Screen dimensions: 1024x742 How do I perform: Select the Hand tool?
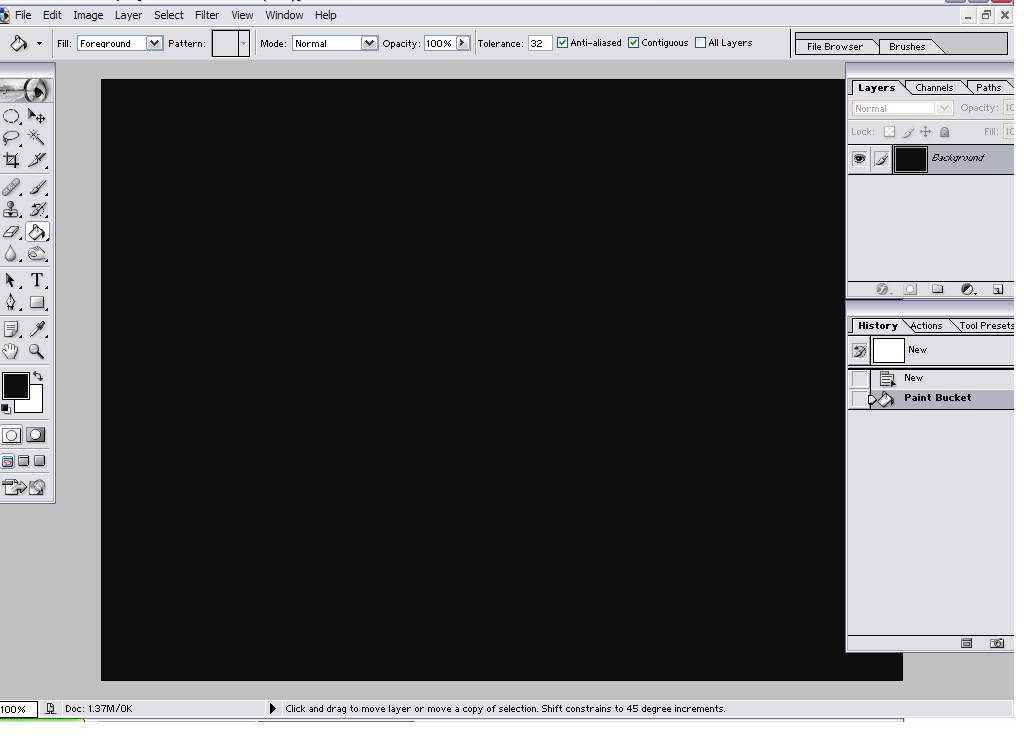point(11,351)
